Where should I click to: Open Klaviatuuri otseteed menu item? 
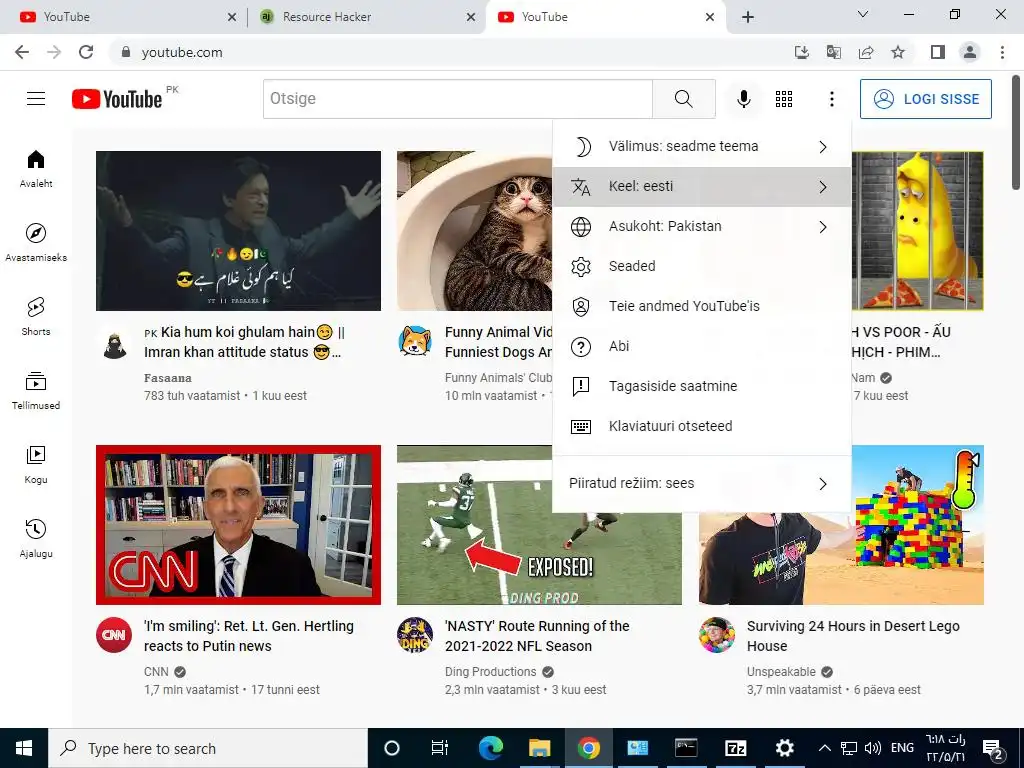click(701, 426)
